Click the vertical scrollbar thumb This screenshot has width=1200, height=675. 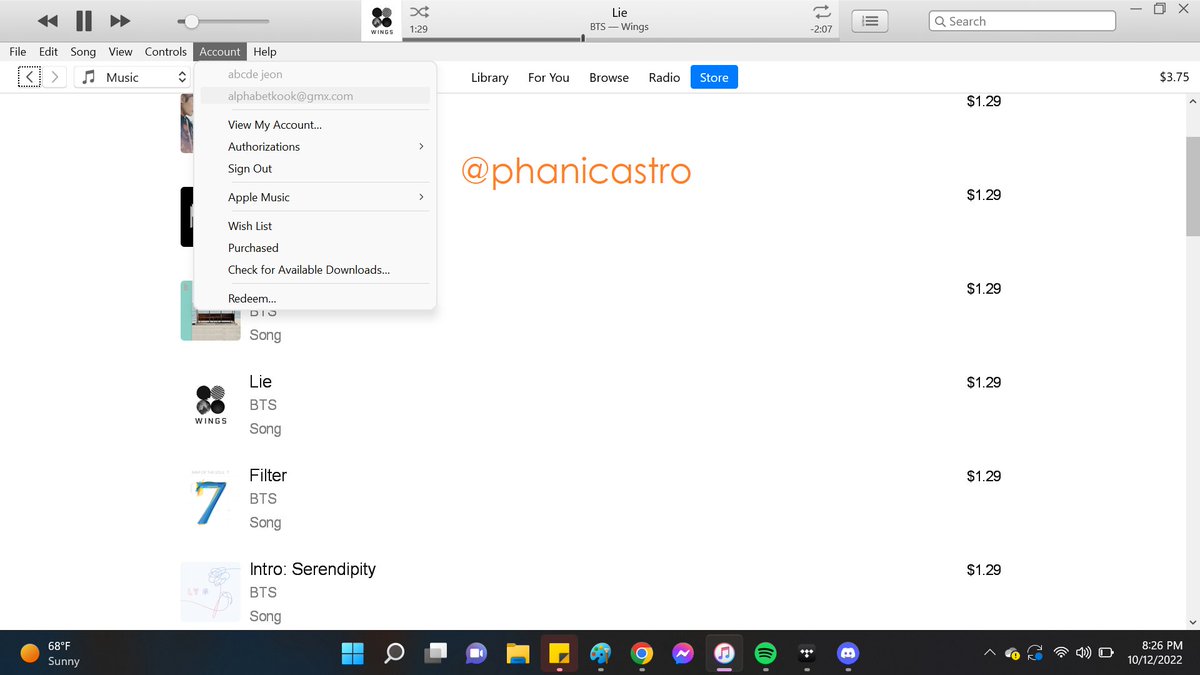tap(1192, 186)
